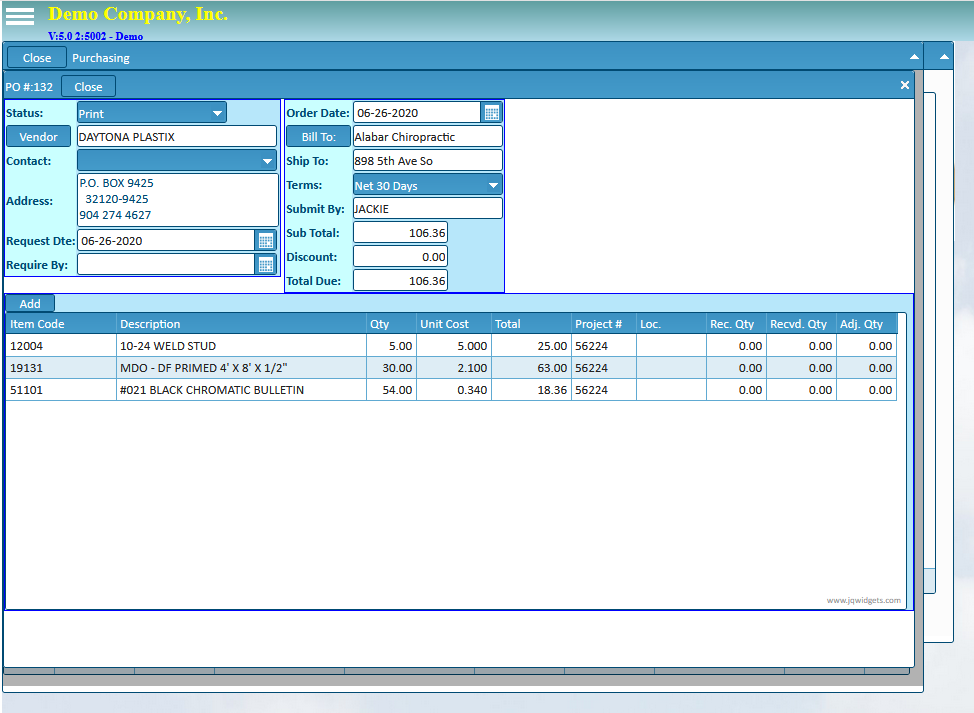974x713 pixels.
Task: Select item code 19131 cell
Action: click(61, 368)
